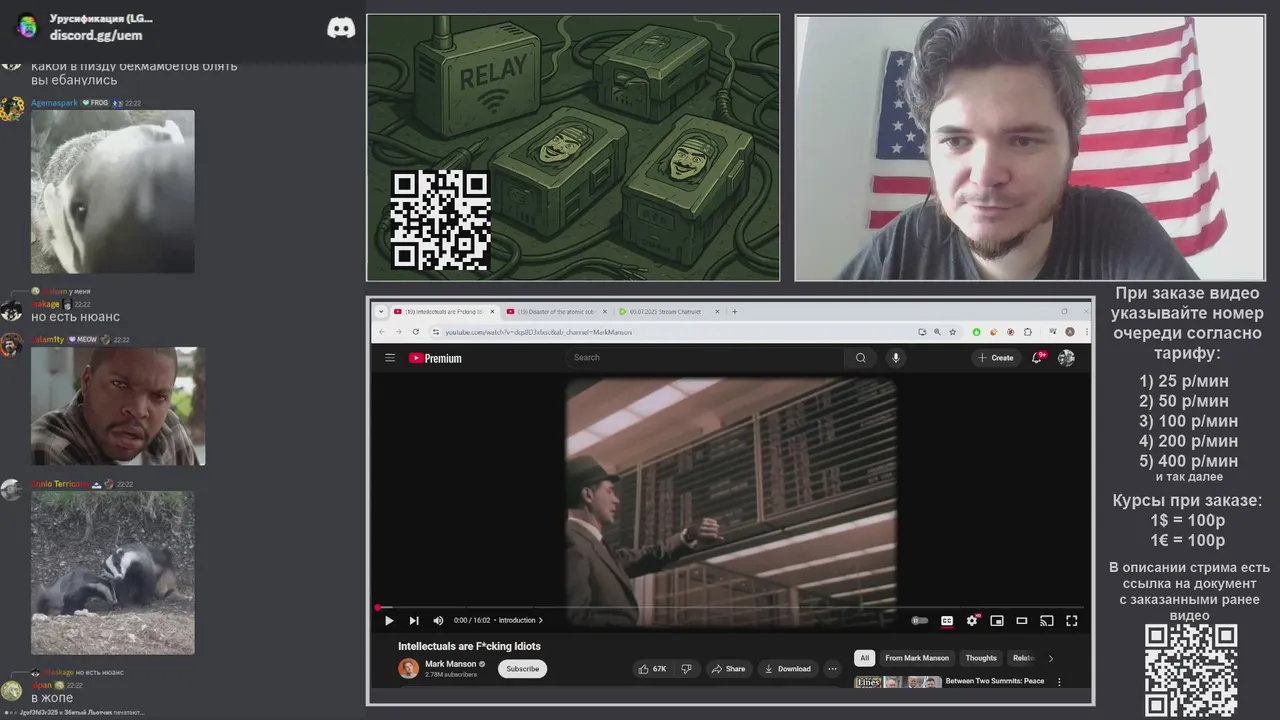Click the Agemaspark username in chat
1280x720 pixels.
point(54,103)
